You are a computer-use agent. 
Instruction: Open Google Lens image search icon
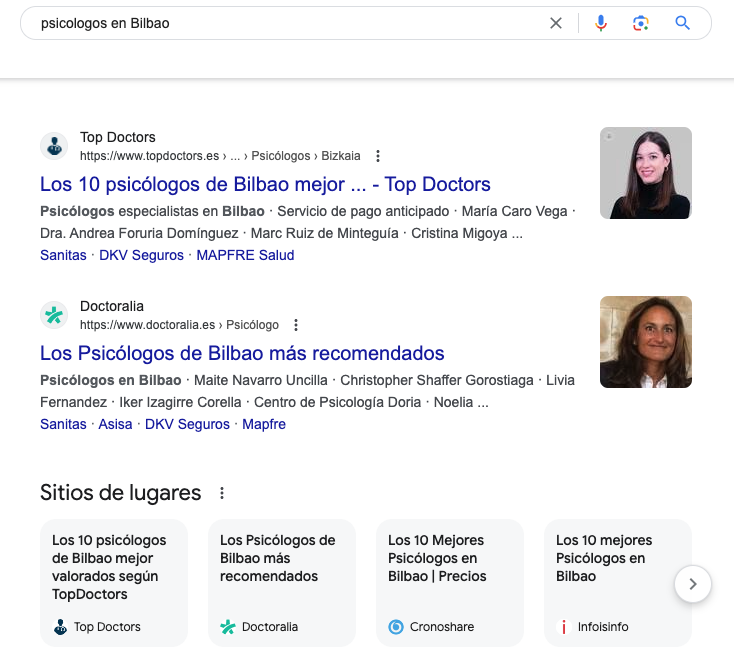(640, 23)
